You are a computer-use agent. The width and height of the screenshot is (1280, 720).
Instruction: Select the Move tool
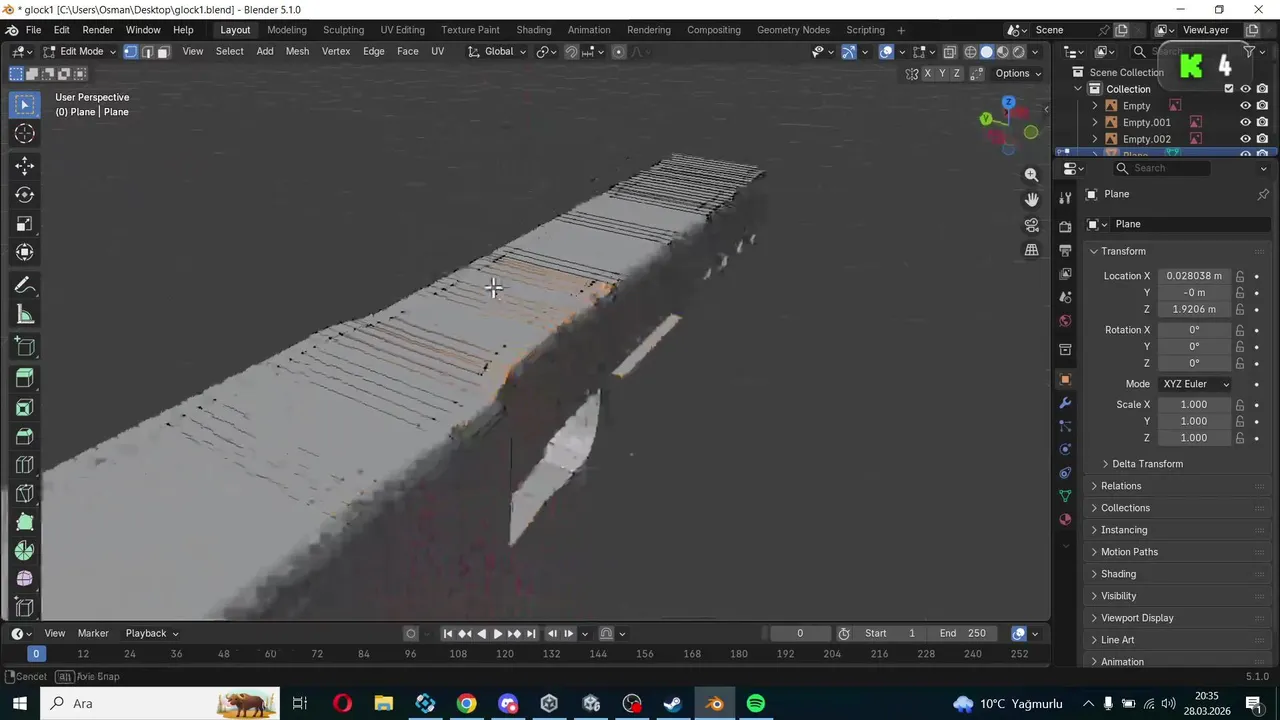25,166
